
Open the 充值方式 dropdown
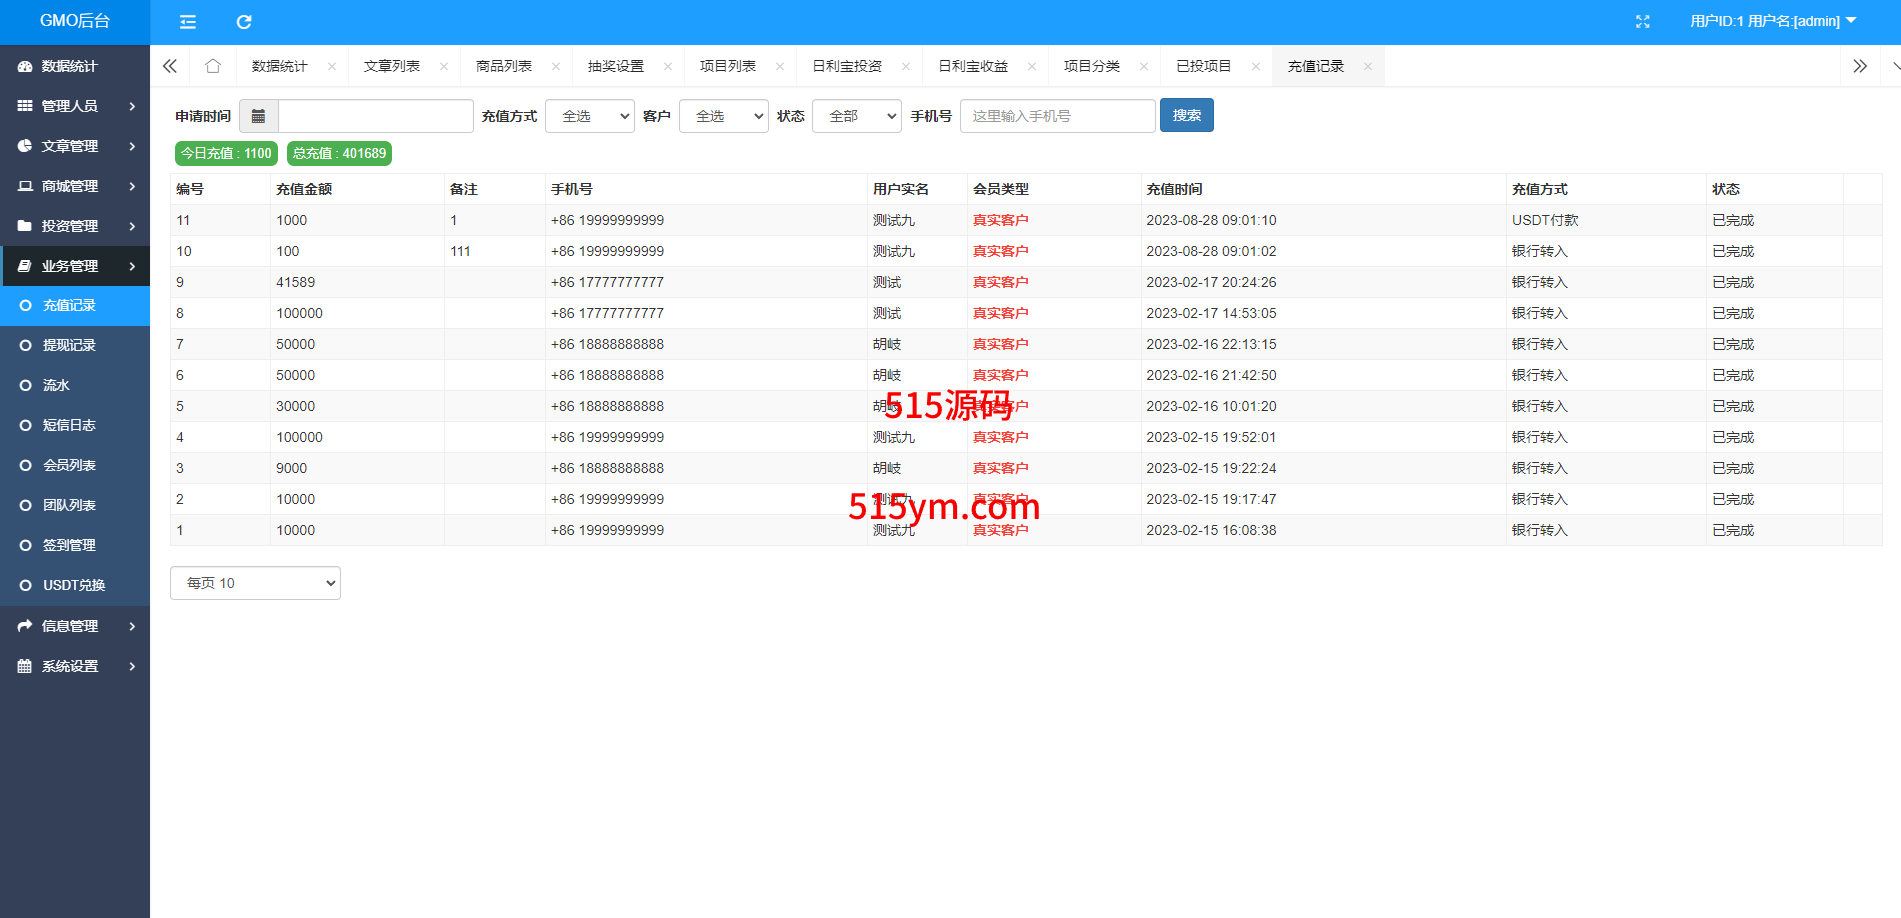coord(590,116)
